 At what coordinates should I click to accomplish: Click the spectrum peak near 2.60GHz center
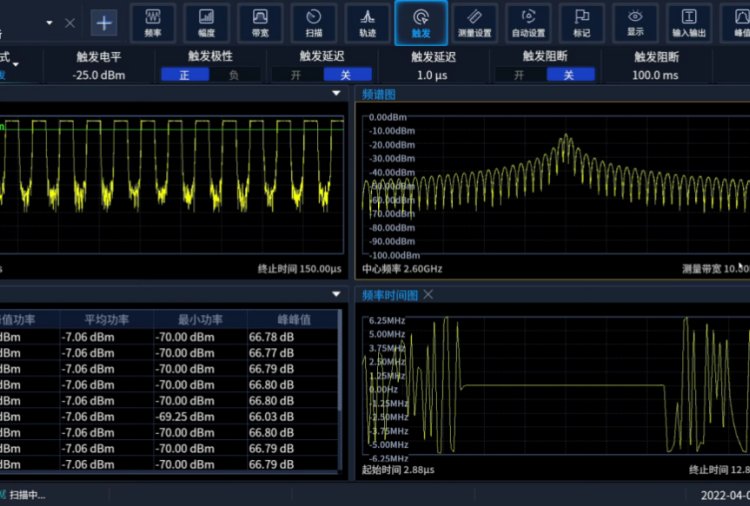pyautogui.click(x=566, y=138)
